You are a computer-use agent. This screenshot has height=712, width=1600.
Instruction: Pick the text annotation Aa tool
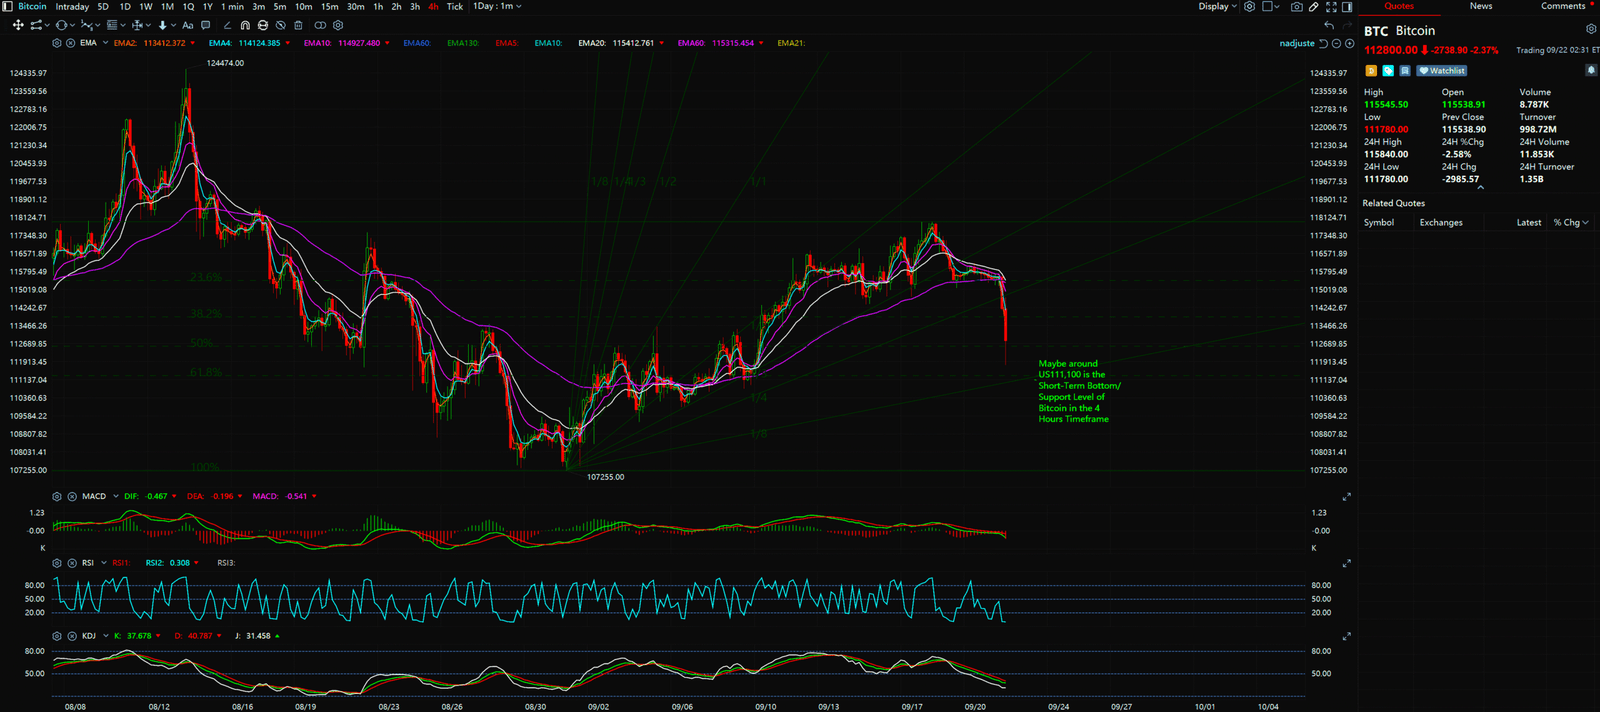[x=187, y=25]
